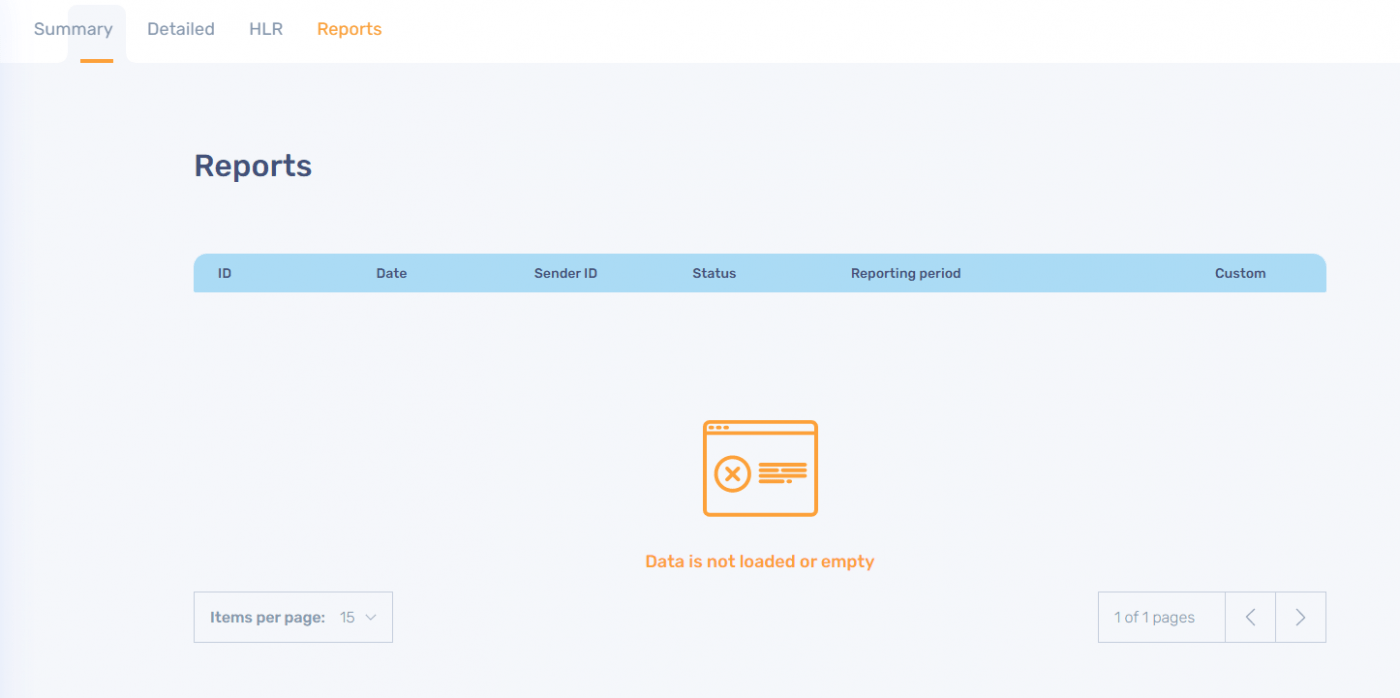Image resolution: width=1400 pixels, height=698 pixels.
Task: Select the Reporting period column header
Action: [905, 273]
